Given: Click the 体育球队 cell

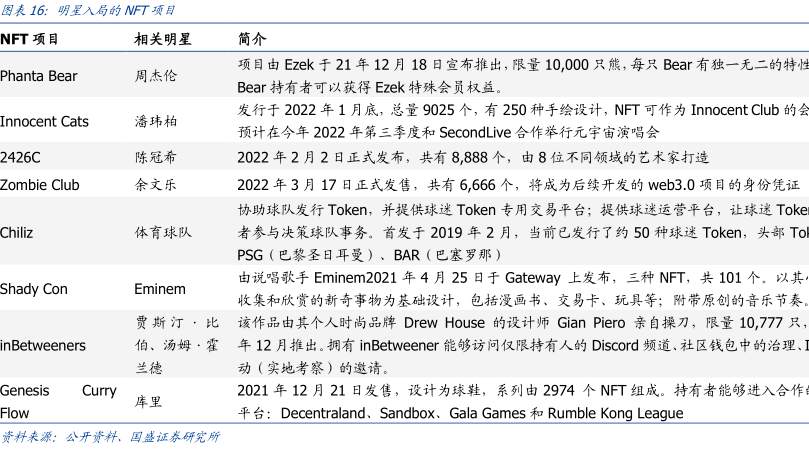Looking at the screenshot, I should tap(162, 232).
